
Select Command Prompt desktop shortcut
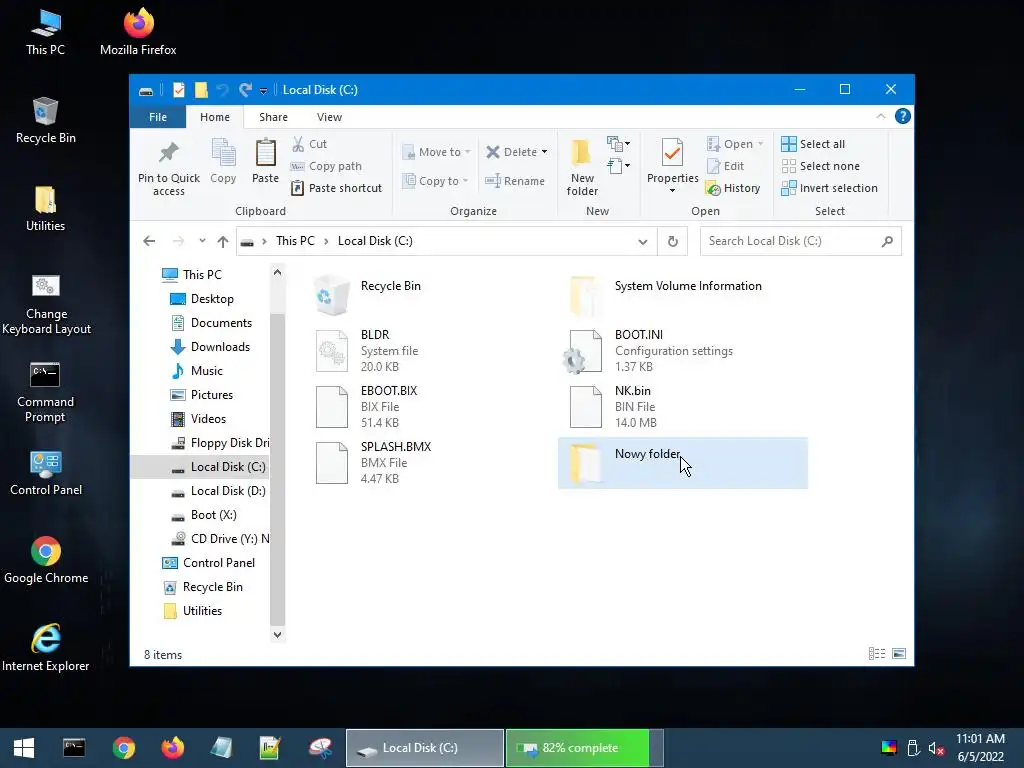click(45, 392)
